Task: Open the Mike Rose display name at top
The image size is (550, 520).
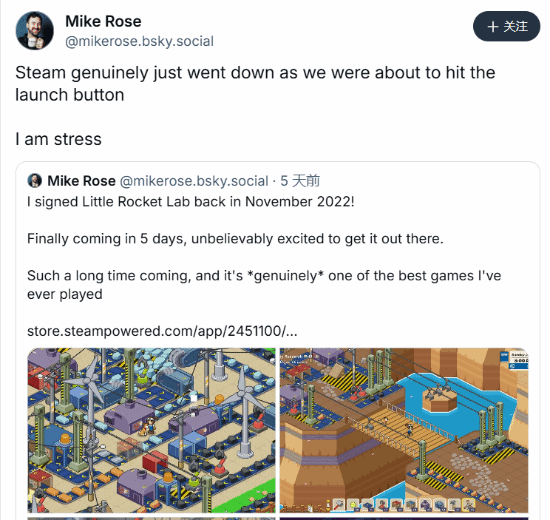Action: pyautogui.click(x=103, y=21)
